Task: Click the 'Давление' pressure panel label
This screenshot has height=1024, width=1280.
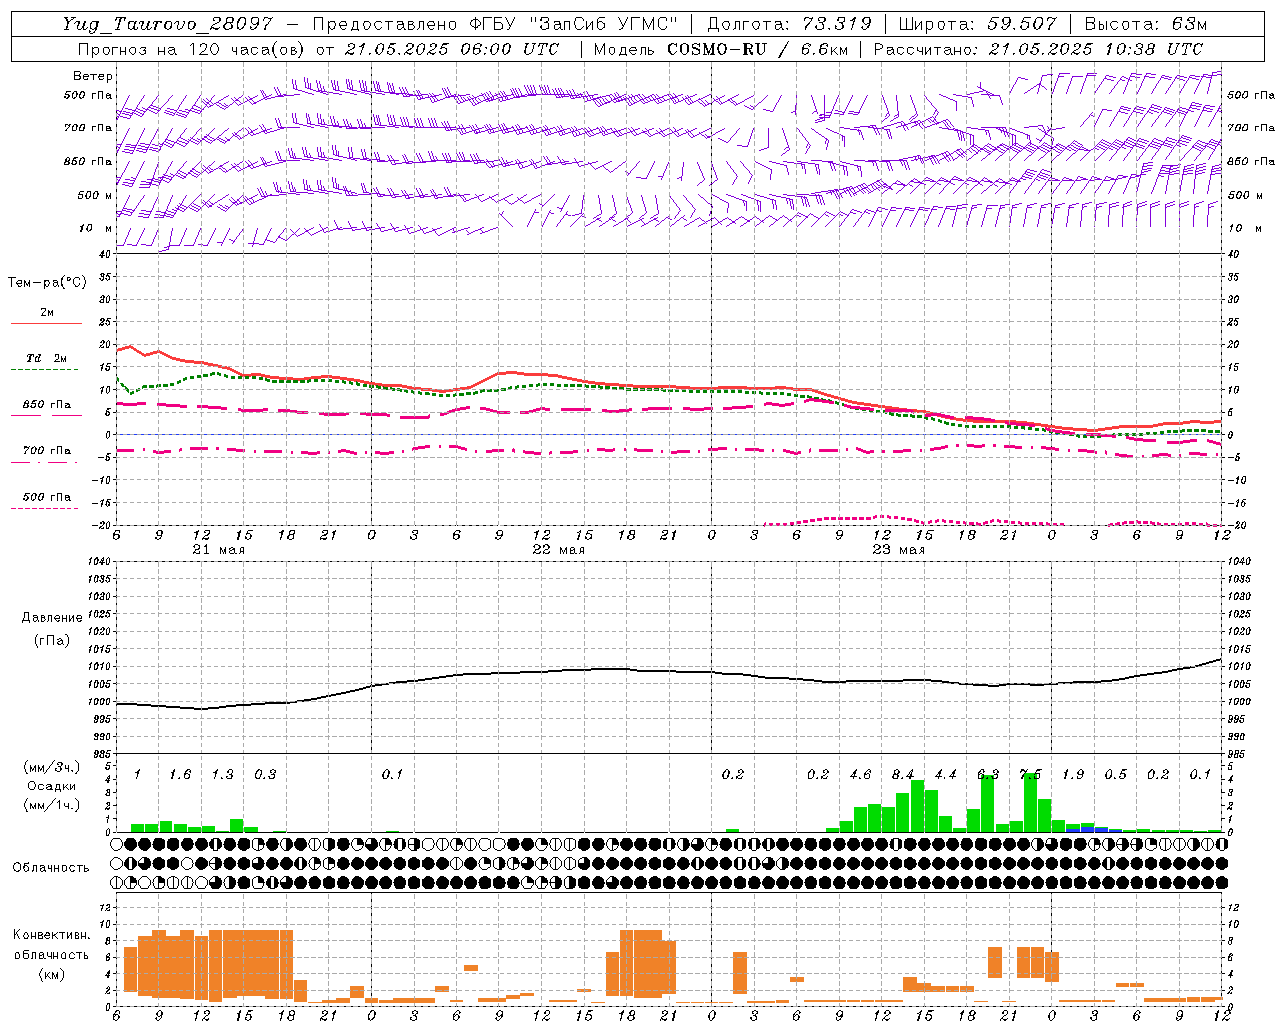Action: tap(51, 618)
